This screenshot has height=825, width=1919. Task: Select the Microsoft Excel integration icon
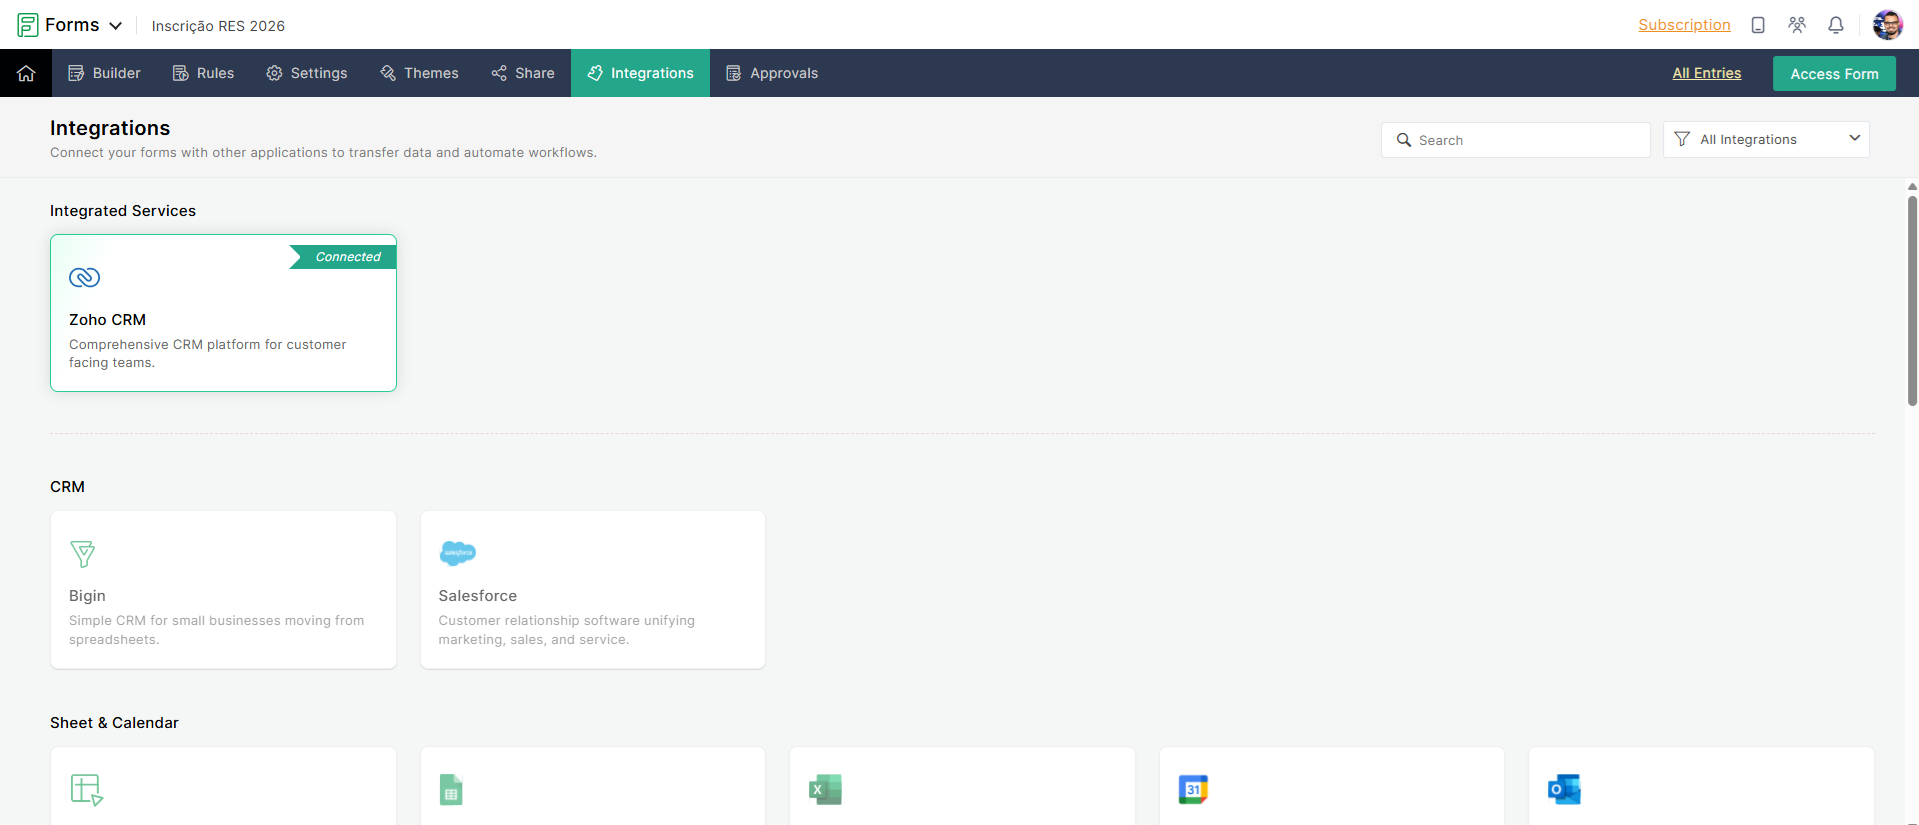(x=825, y=789)
